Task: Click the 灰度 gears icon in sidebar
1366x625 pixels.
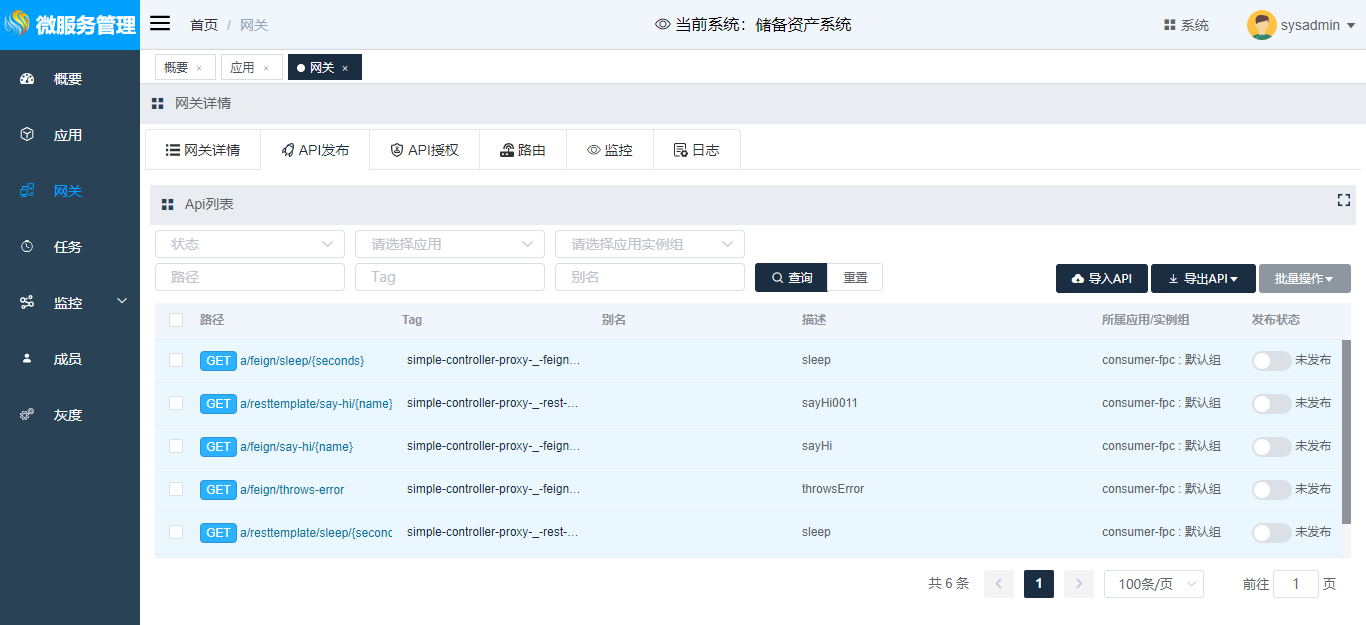Action: [27, 415]
